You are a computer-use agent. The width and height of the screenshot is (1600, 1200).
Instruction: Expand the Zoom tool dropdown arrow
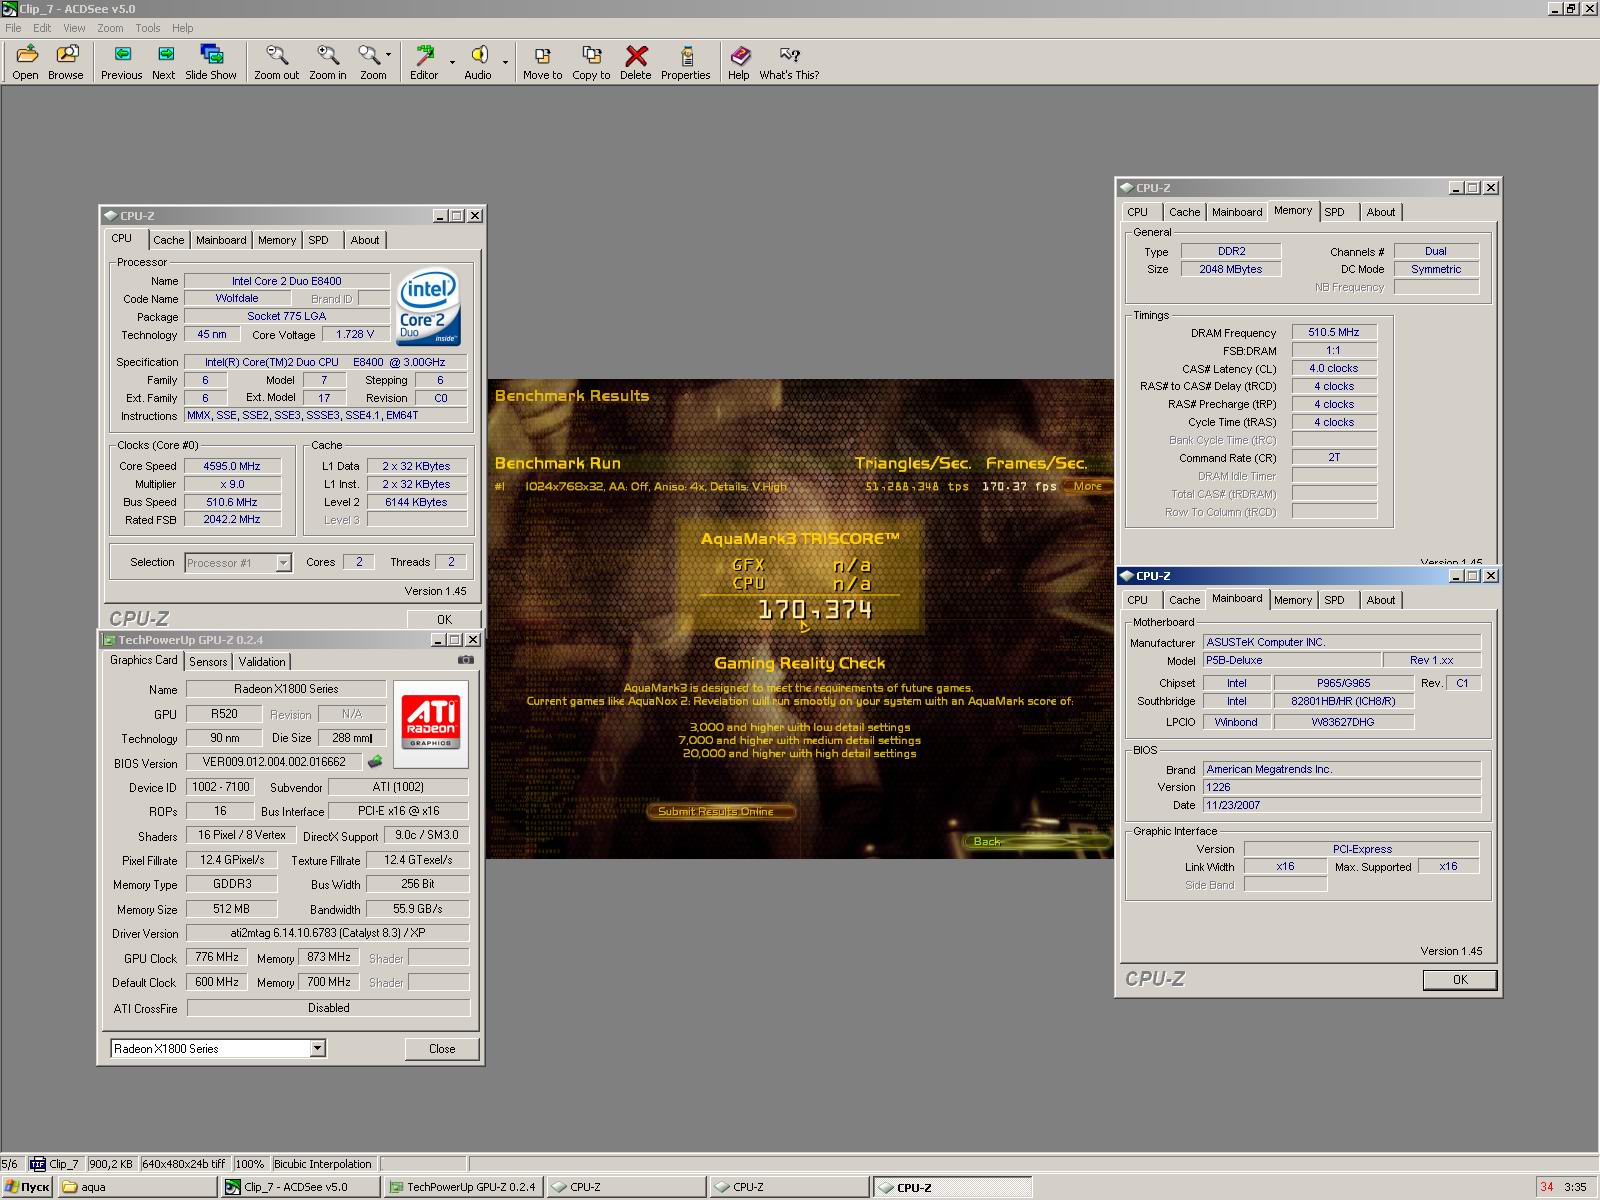(x=389, y=57)
